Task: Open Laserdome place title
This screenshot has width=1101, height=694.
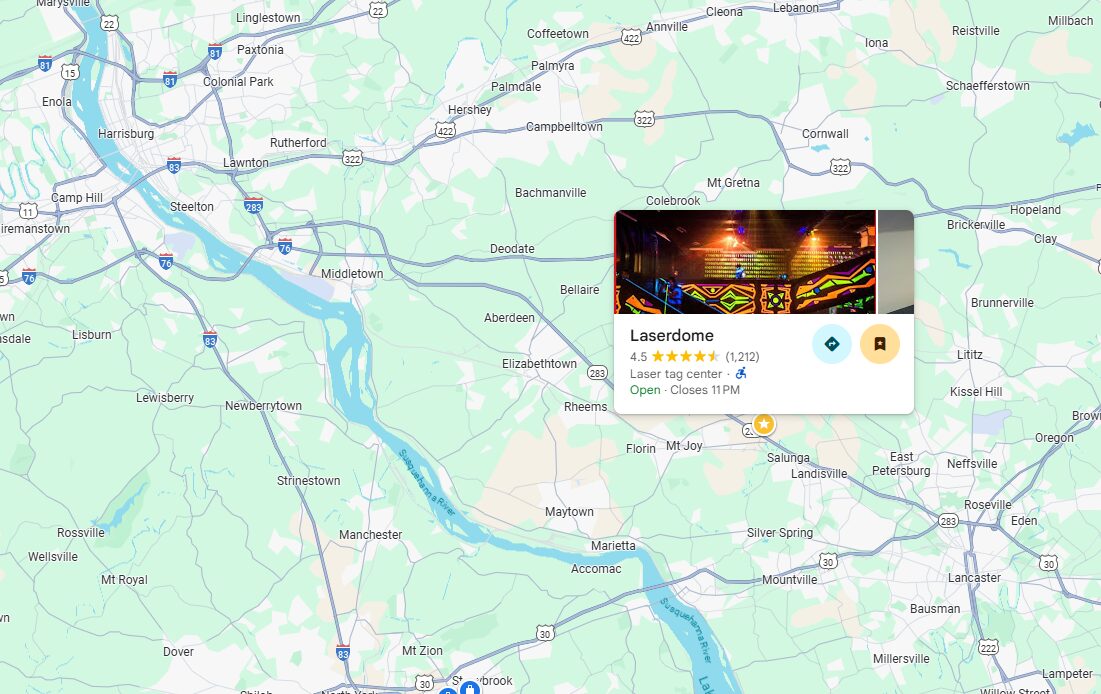Action: click(671, 335)
